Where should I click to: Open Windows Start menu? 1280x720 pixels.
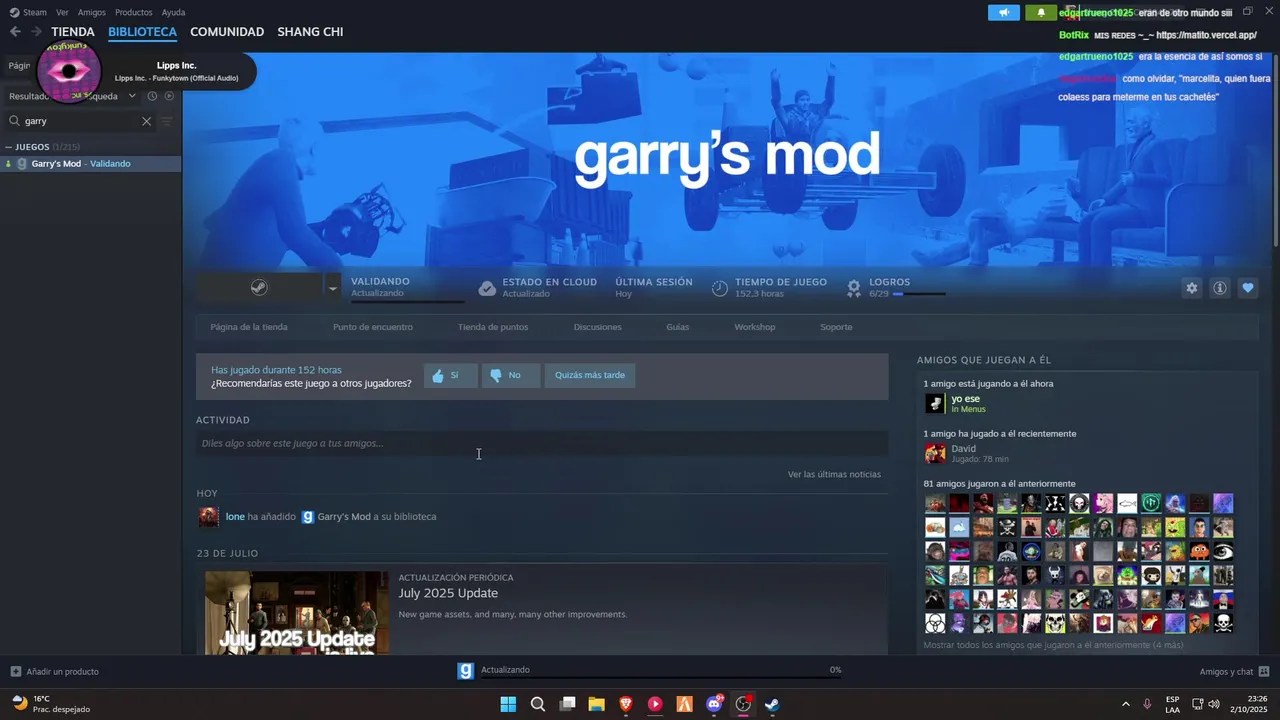pyautogui.click(x=508, y=704)
